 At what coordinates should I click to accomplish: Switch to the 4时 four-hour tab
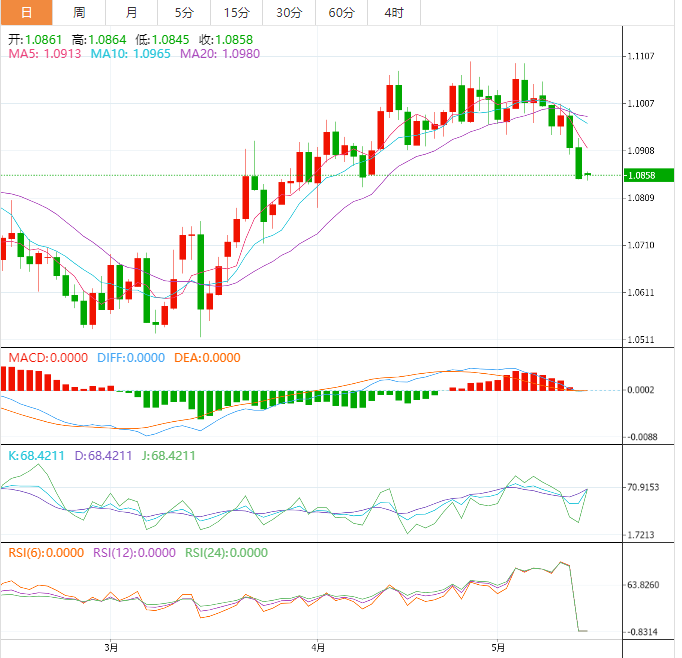point(394,13)
